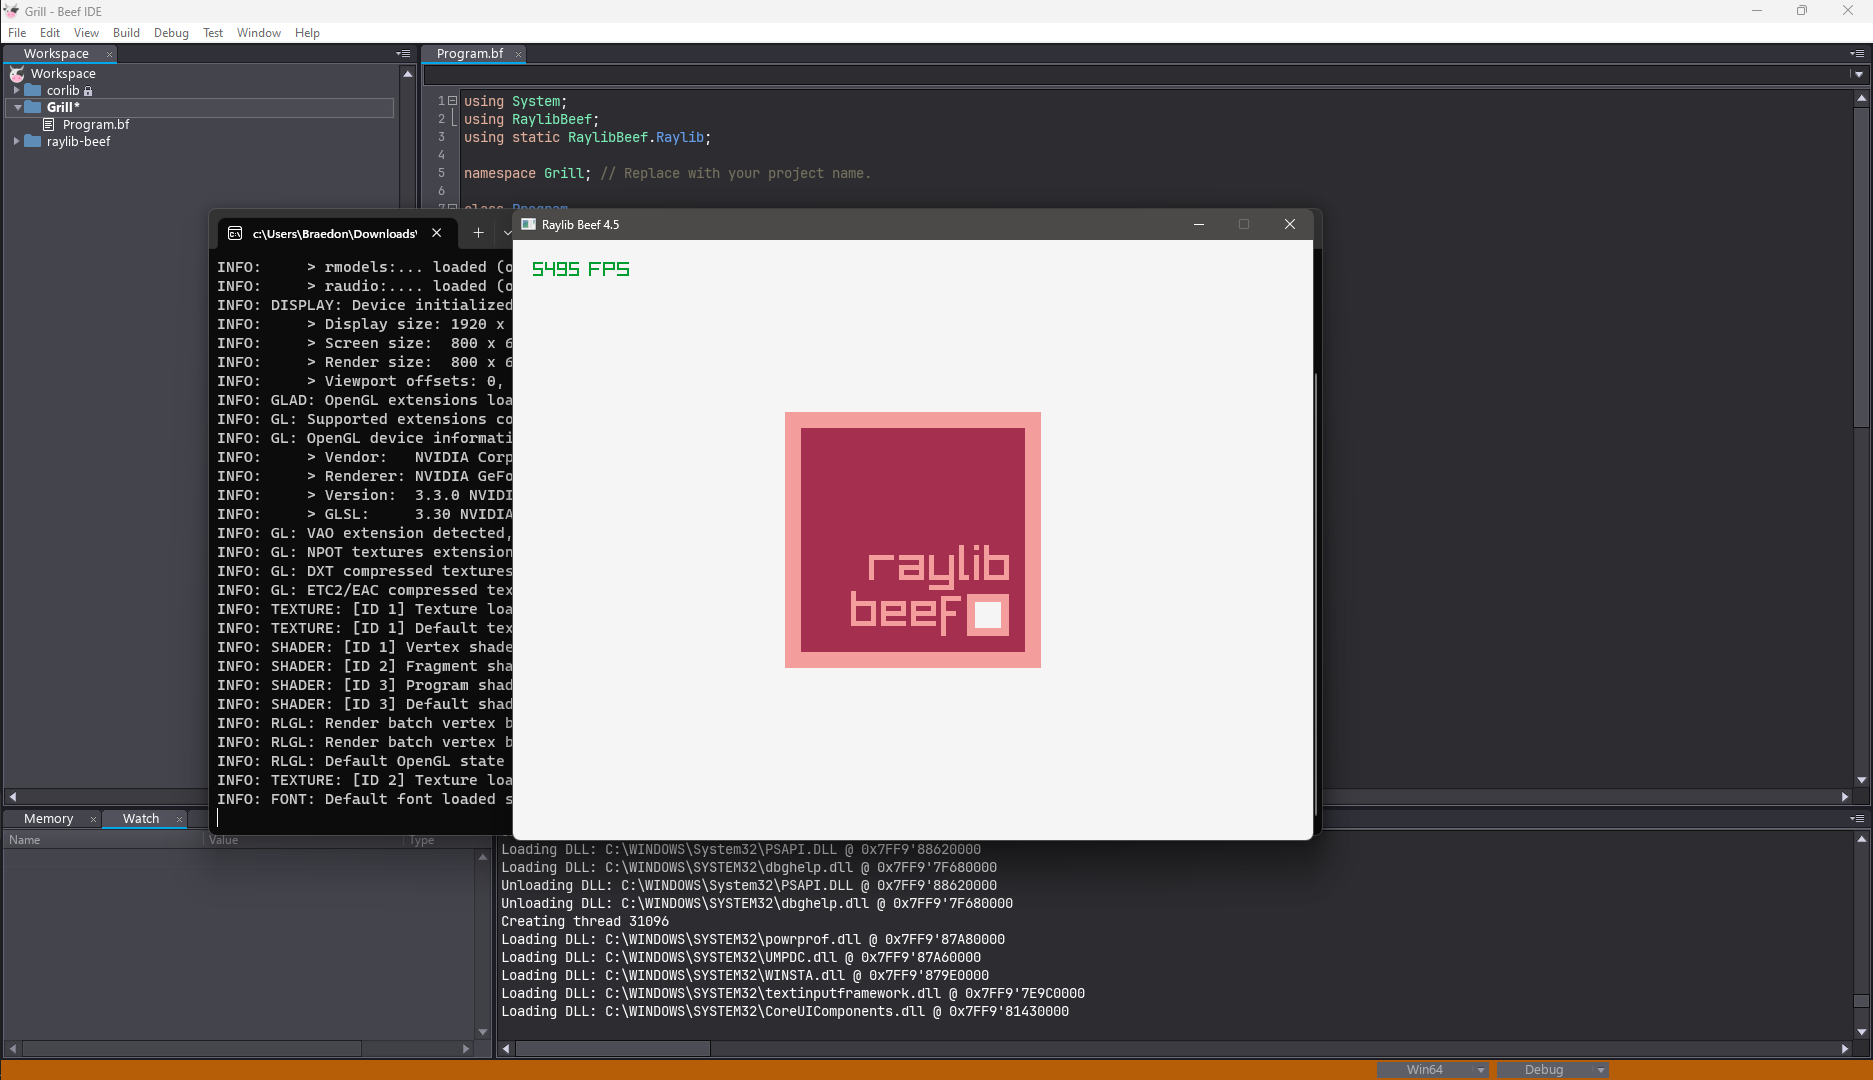
Task: Select the Grill* project row
Action: [201, 107]
